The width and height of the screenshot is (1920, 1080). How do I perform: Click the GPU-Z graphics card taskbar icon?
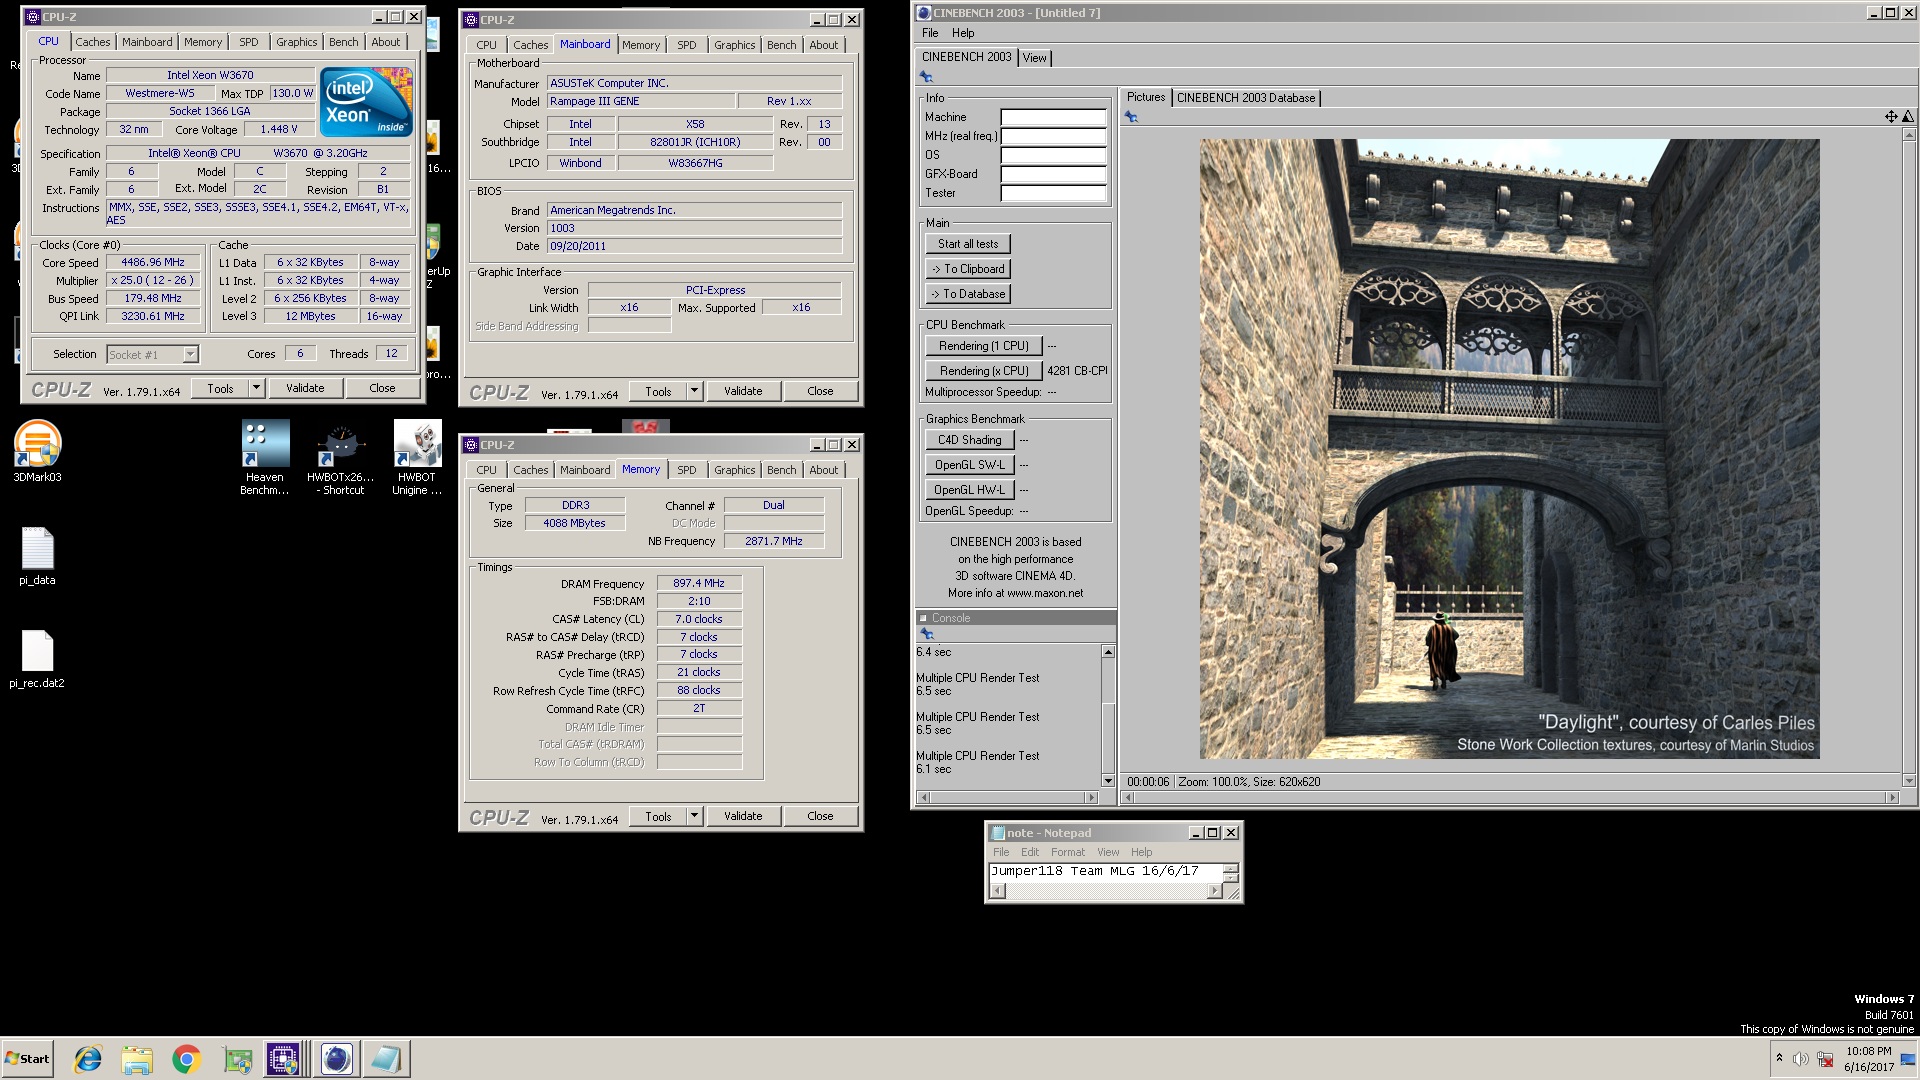[237, 1059]
